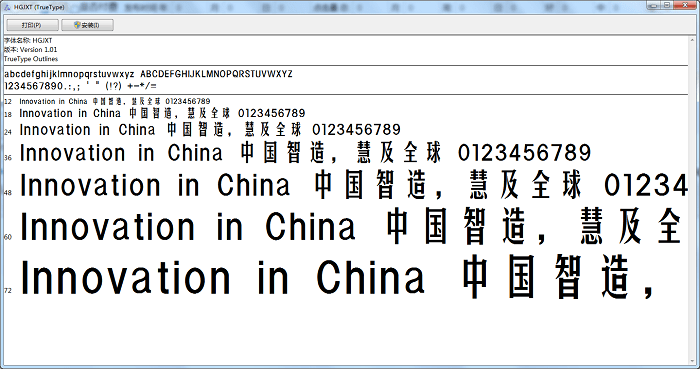
Task: Minimize the HGJXT font viewer window
Action: click(654, 5)
